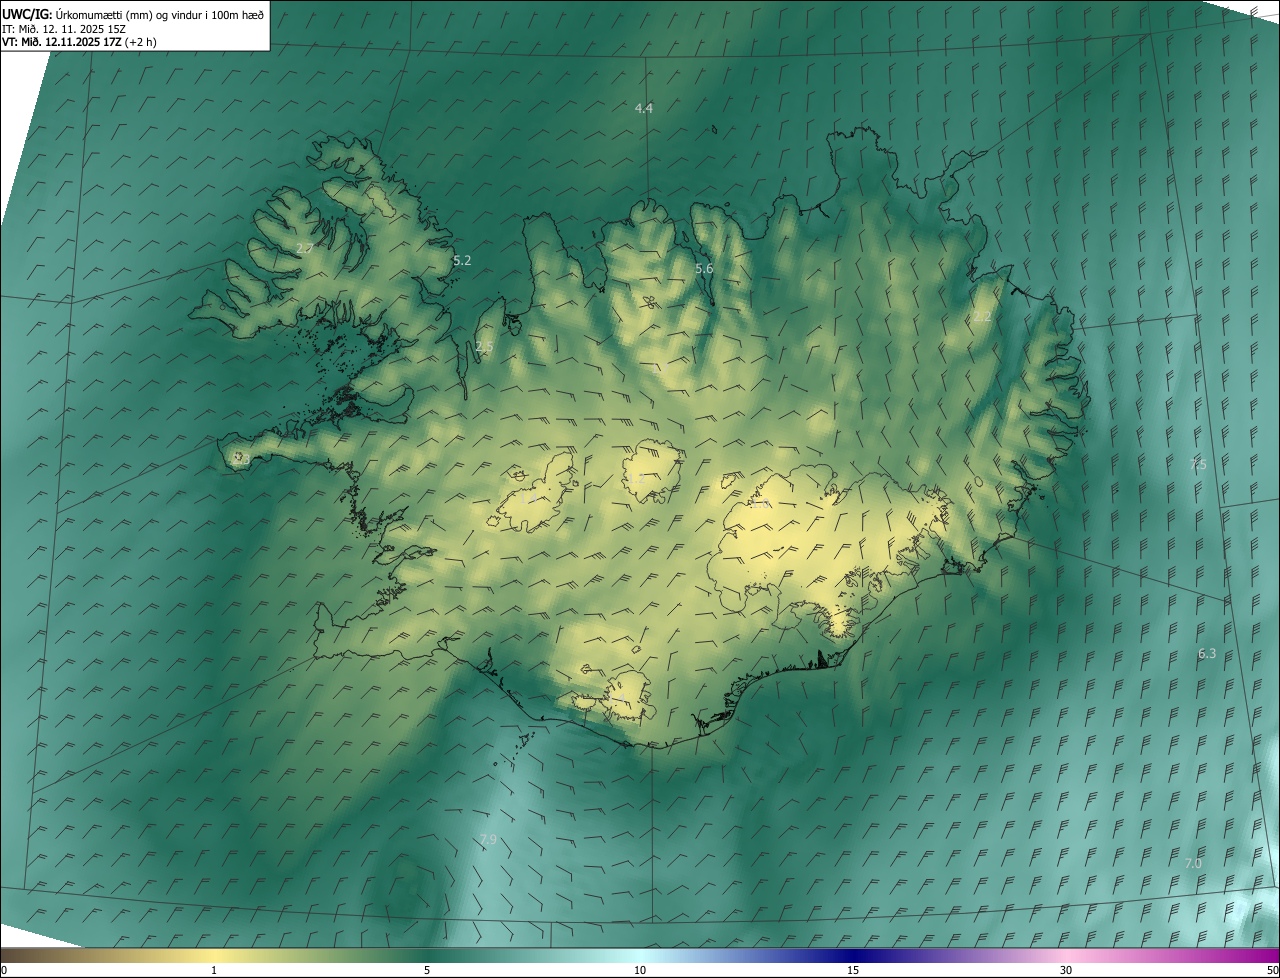Viewport: 1280px width, 978px height.
Task: Click the 7.9 value south of Iceland
Action: coord(488,840)
